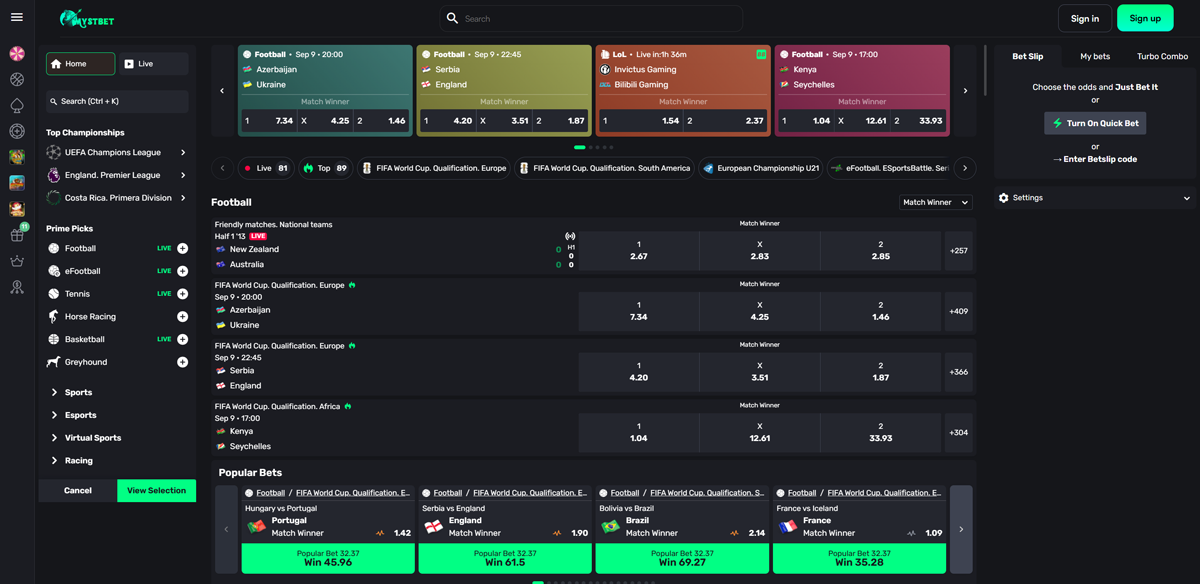Click the Enter Betslip code link
1200x584 pixels.
(x=1095, y=159)
